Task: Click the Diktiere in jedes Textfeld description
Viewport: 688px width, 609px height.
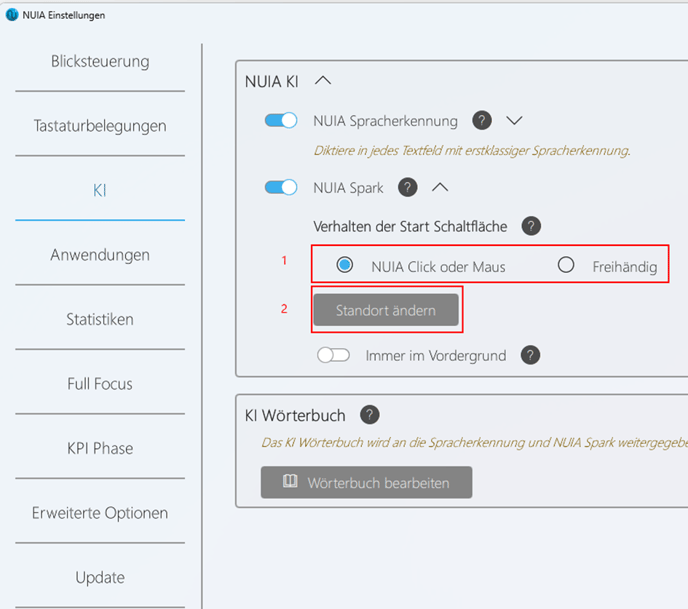Action: click(472, 151)
